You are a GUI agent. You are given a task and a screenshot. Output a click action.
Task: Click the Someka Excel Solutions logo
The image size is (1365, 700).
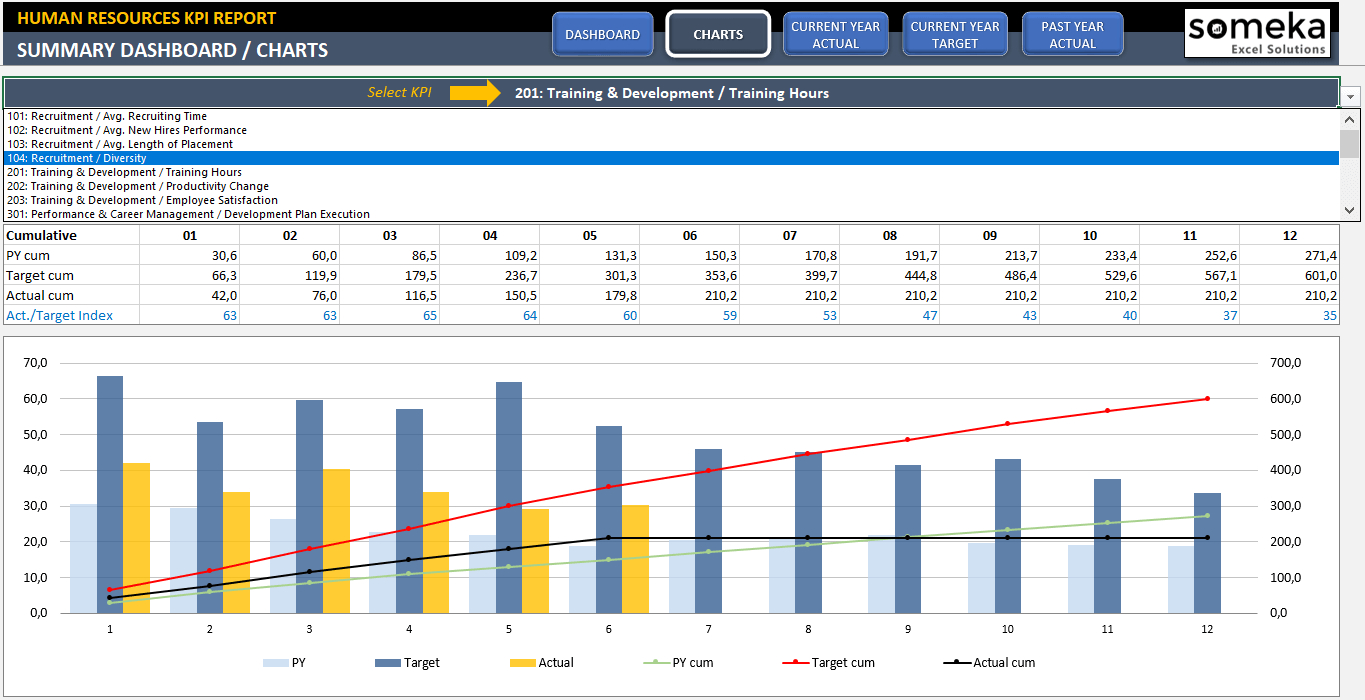1258,34
